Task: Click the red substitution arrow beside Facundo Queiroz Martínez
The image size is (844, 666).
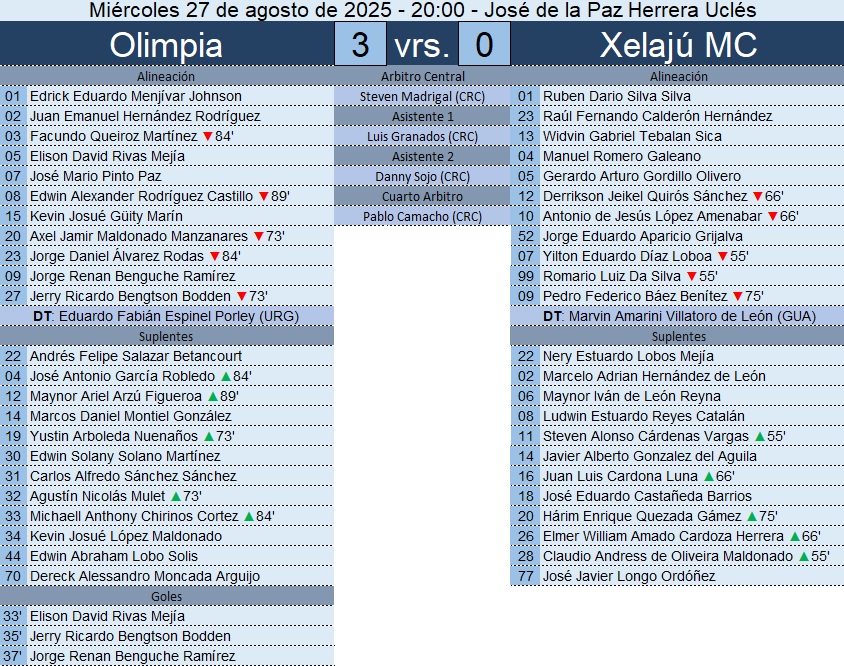Action: 207,136
